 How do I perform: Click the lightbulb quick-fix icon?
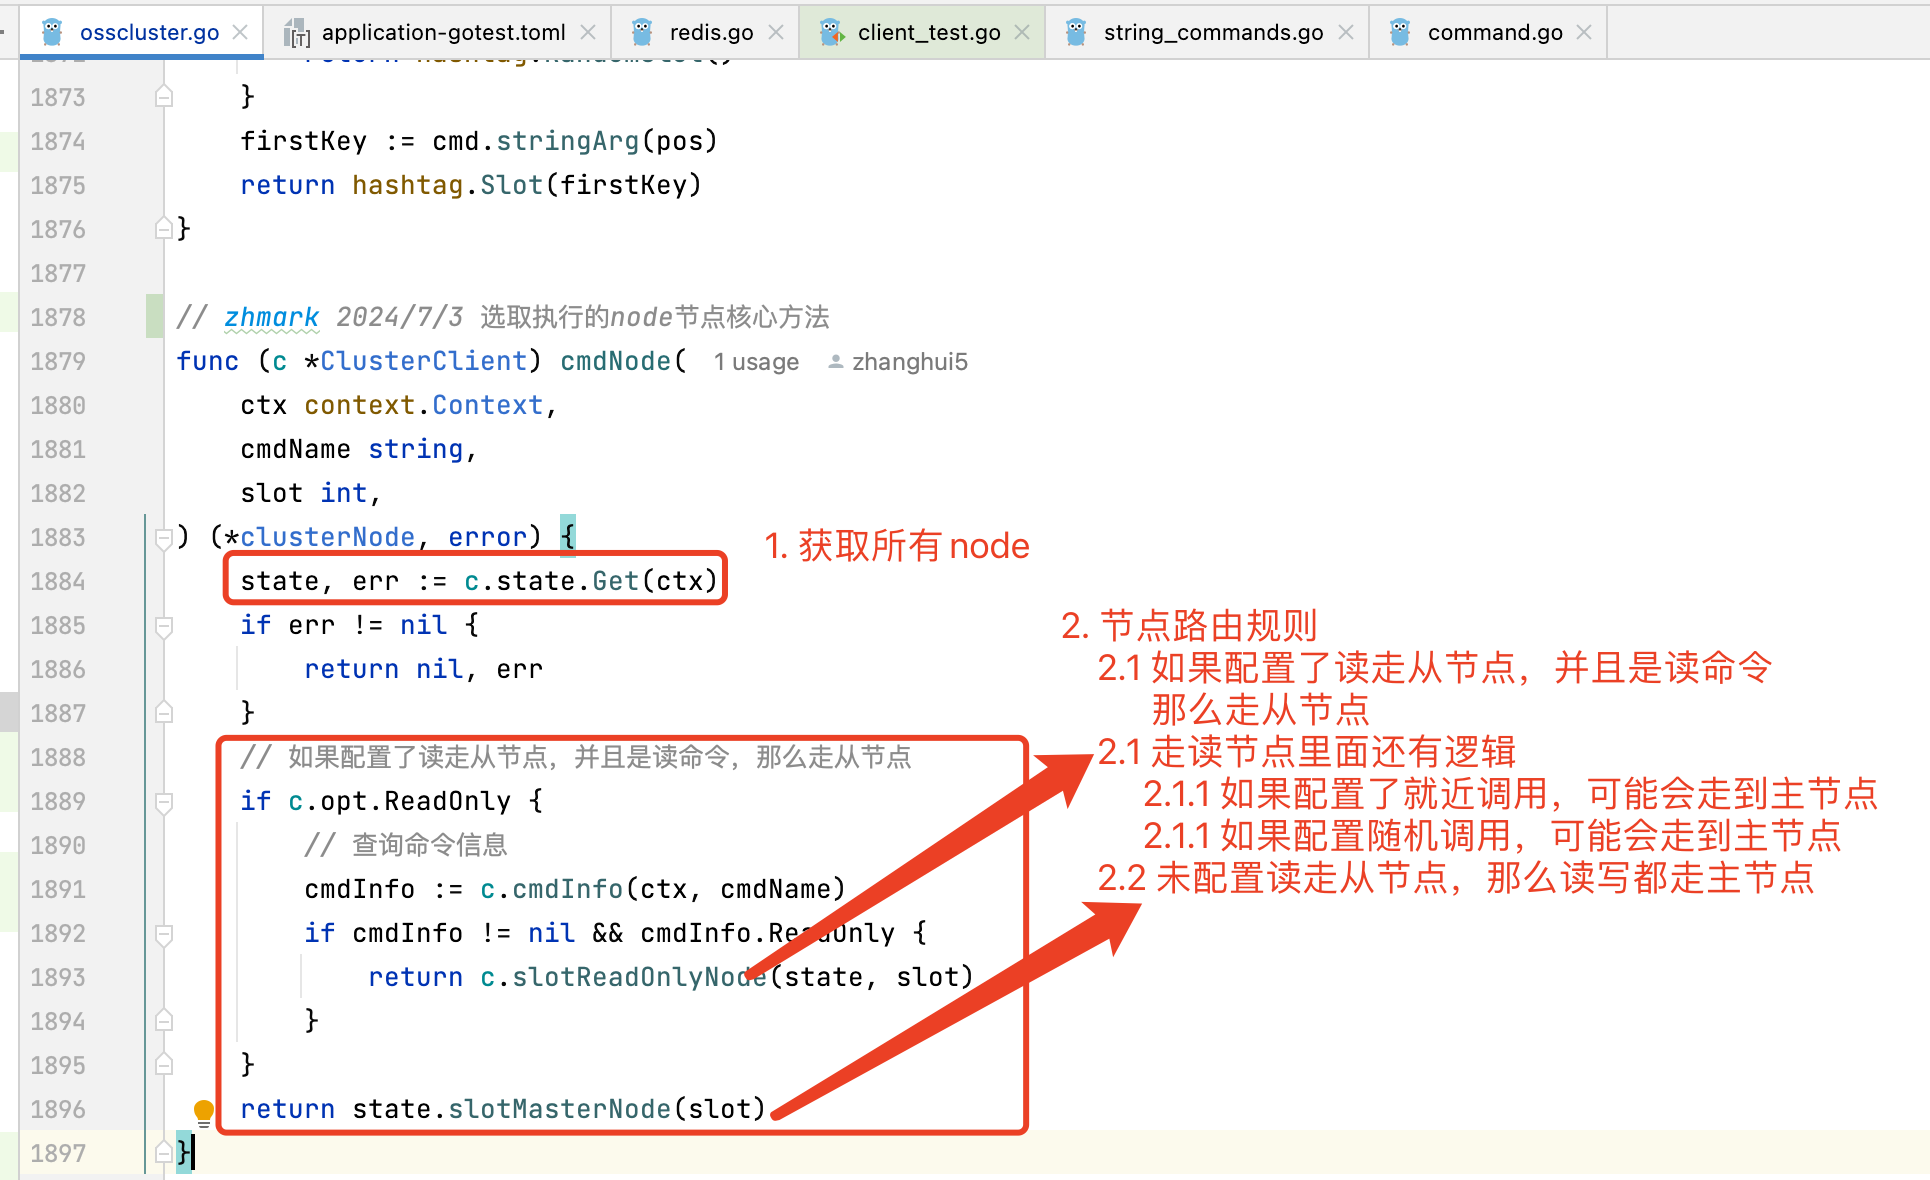(203, 1111)
